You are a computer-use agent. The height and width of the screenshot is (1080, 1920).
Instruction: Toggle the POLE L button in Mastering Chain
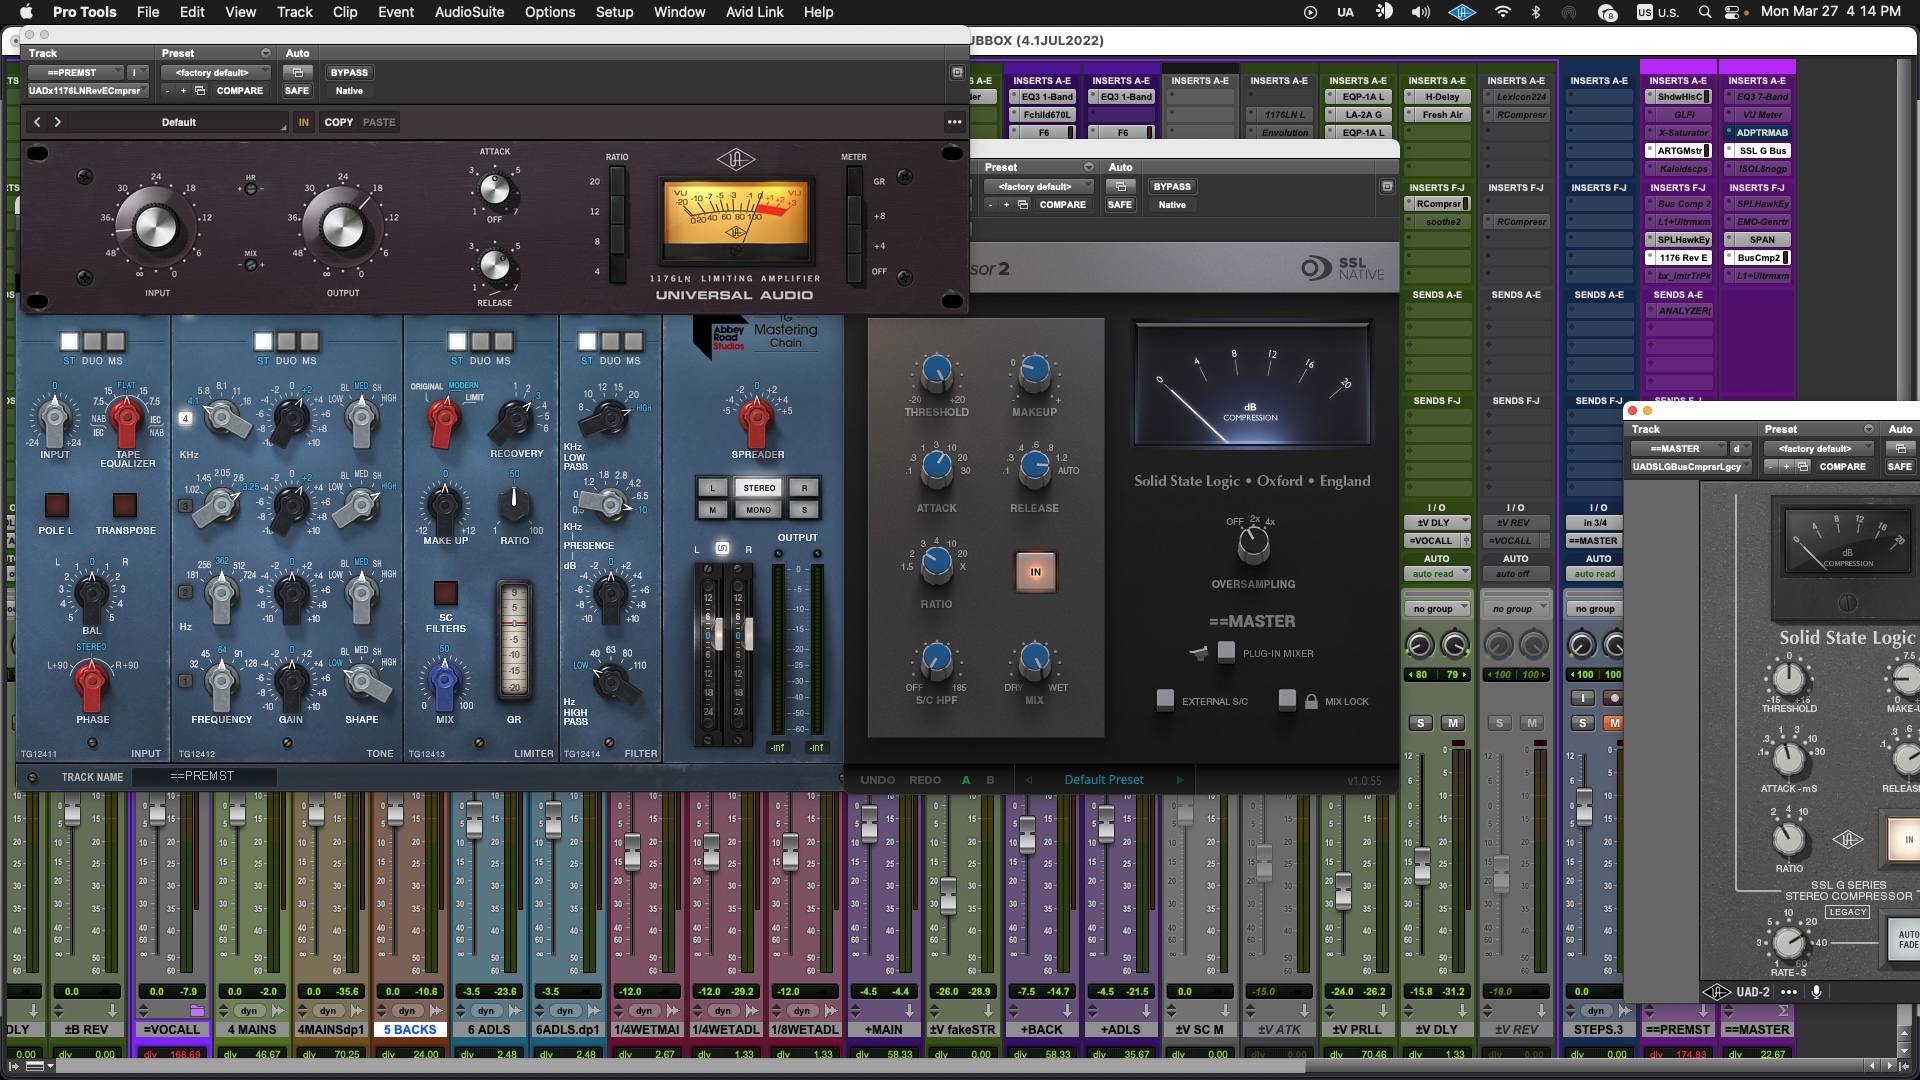pyautogui.click(x=56, y=504)
